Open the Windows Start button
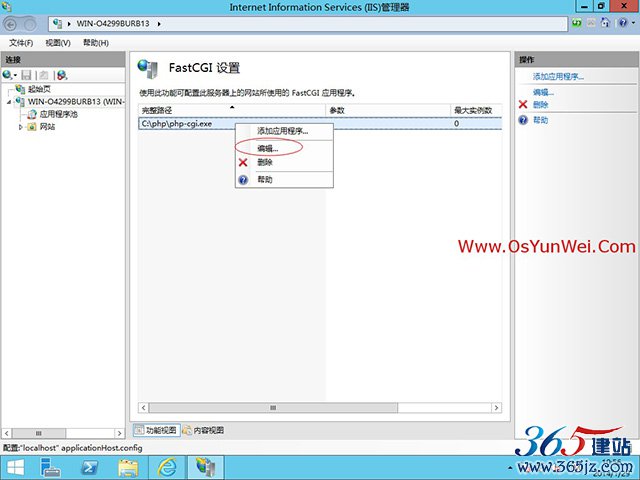This screenshot has height=480, width=640. (15, 468)
